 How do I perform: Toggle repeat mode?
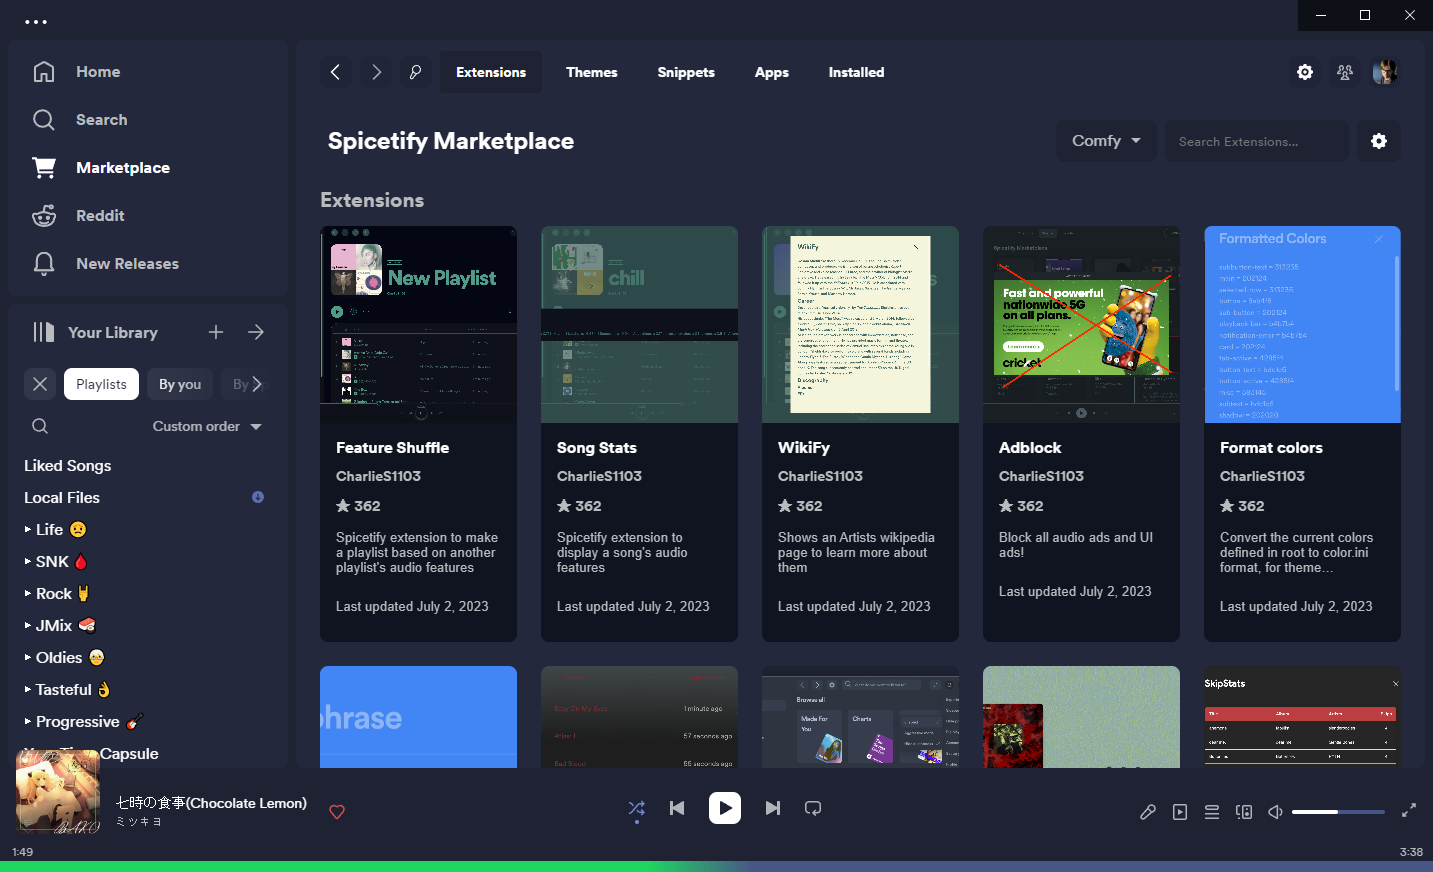813,808
